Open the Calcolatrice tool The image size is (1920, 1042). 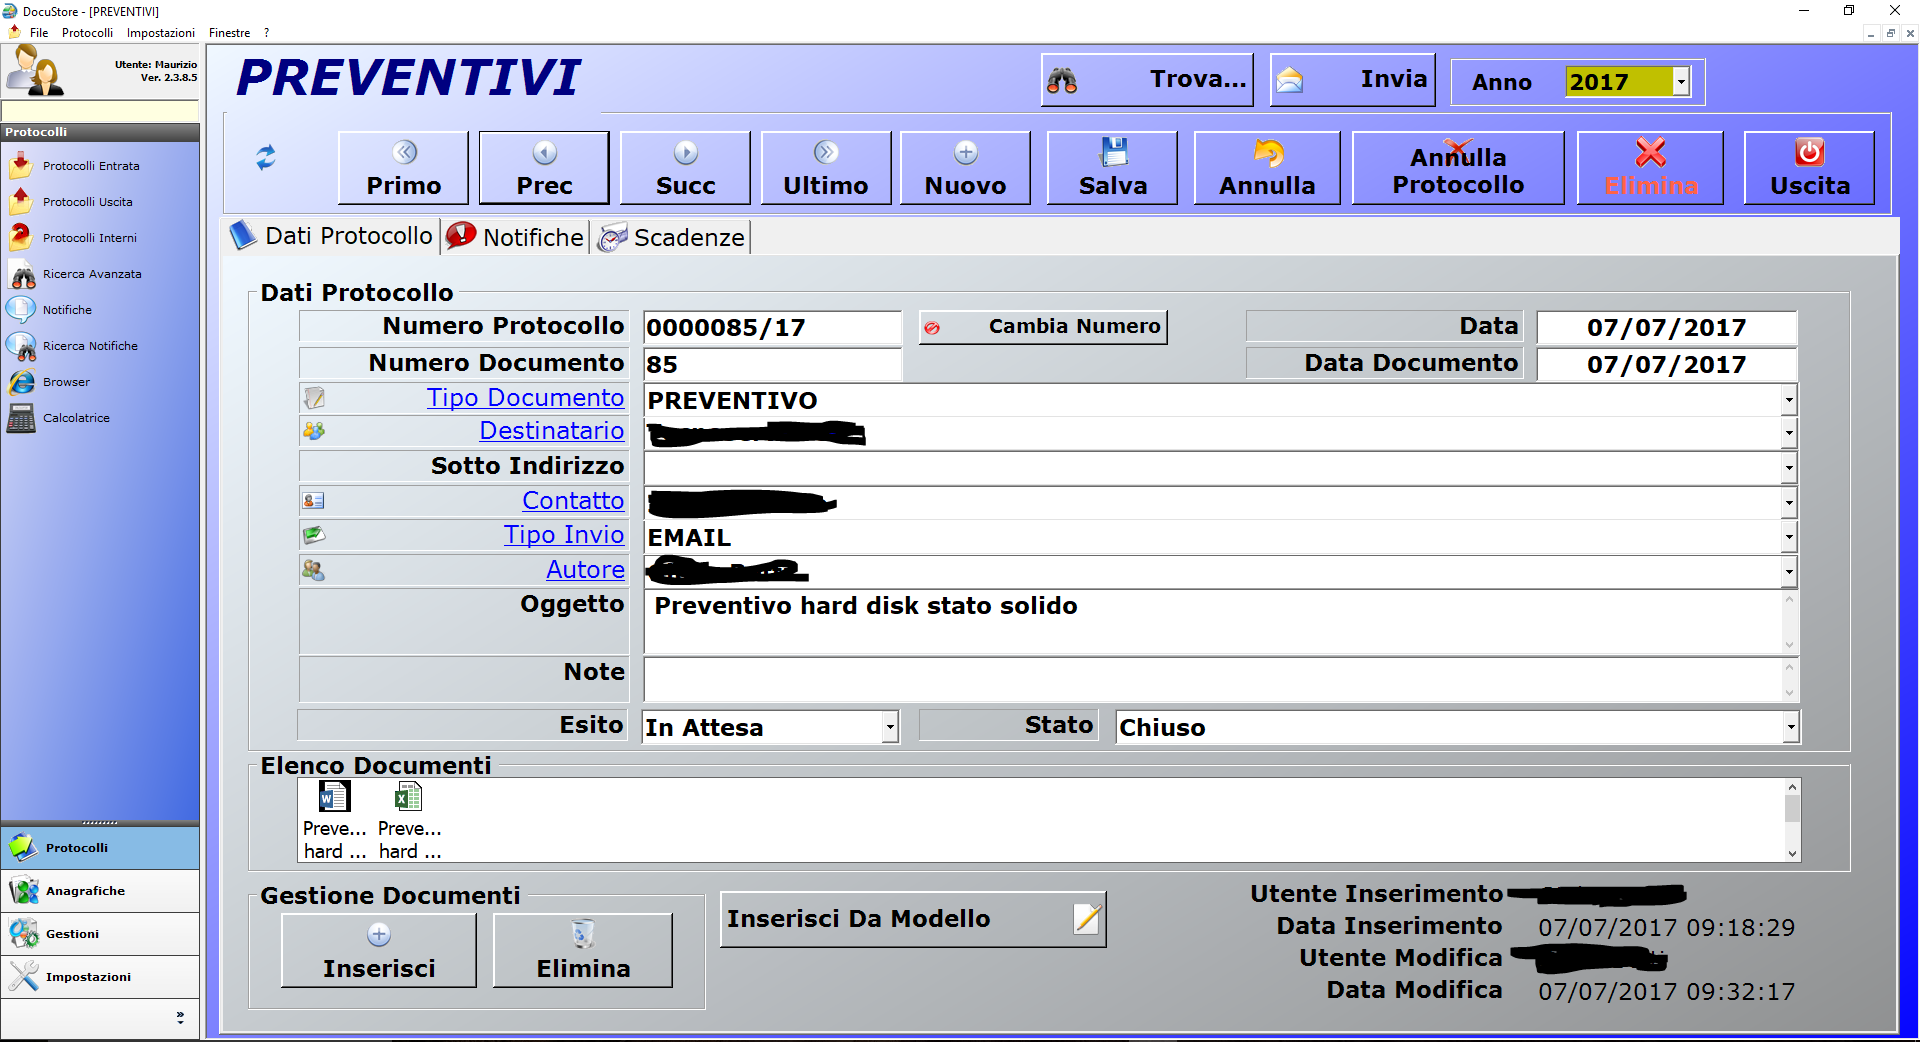coord(76,418)
